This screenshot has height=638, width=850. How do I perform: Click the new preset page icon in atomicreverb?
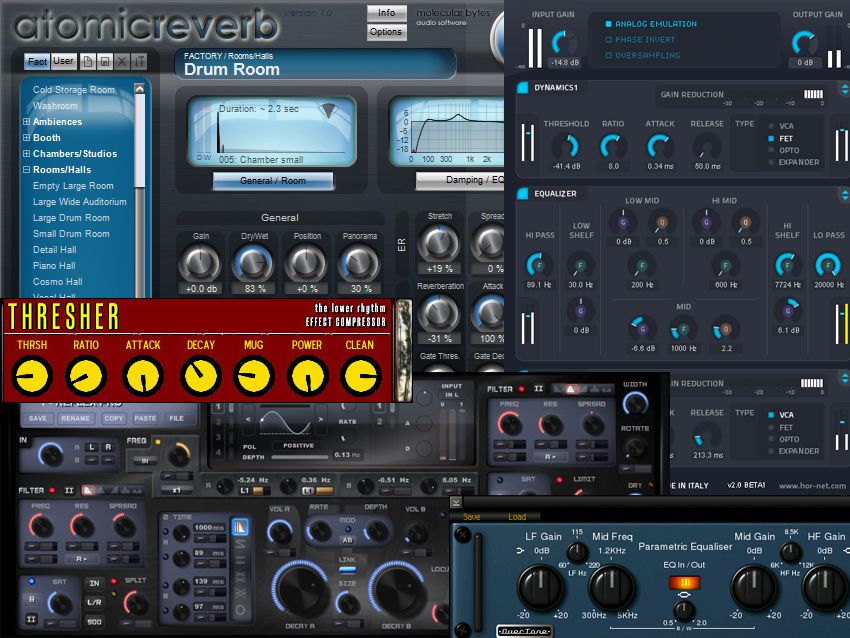(x=88, y=62)
